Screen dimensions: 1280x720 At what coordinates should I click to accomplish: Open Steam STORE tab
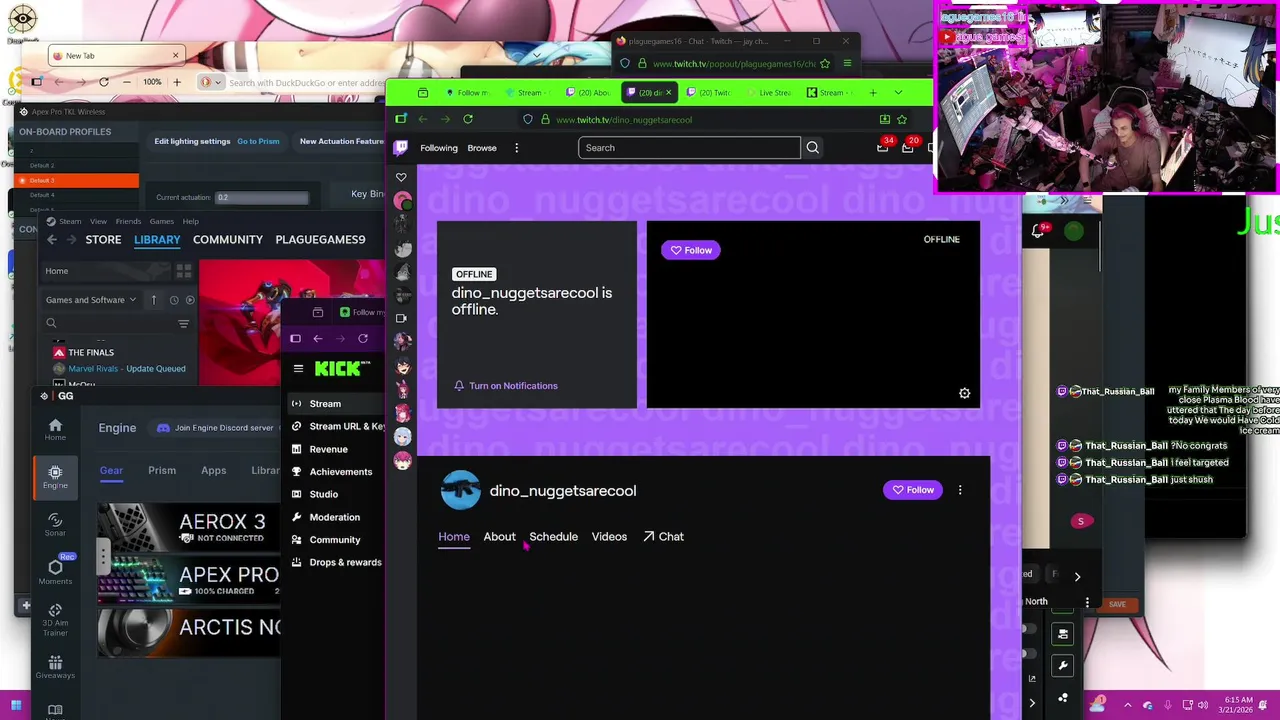coord(103,240)
